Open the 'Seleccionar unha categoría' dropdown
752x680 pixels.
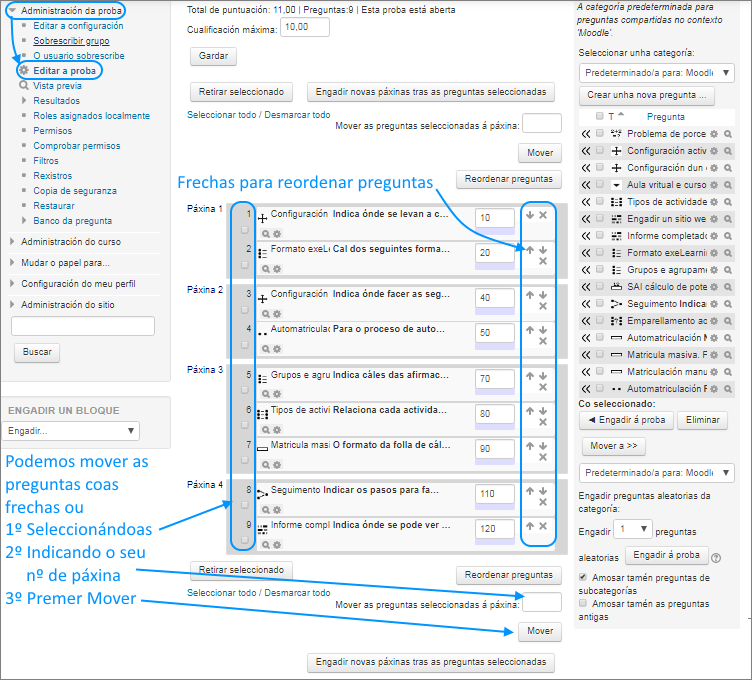click(x=657, y=73)
